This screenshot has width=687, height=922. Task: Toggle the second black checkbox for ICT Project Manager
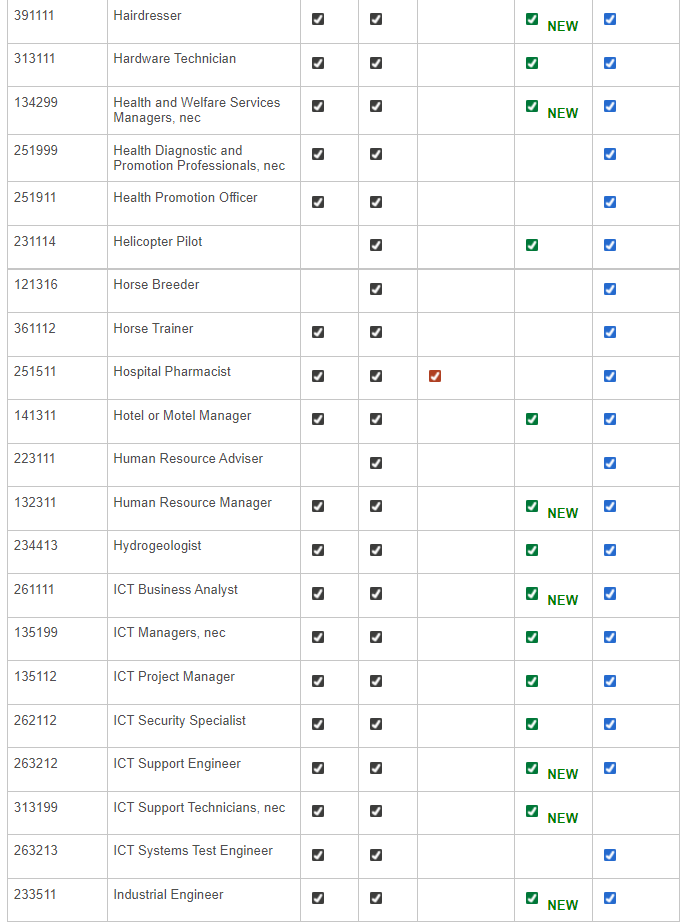(x=376, y=681)
